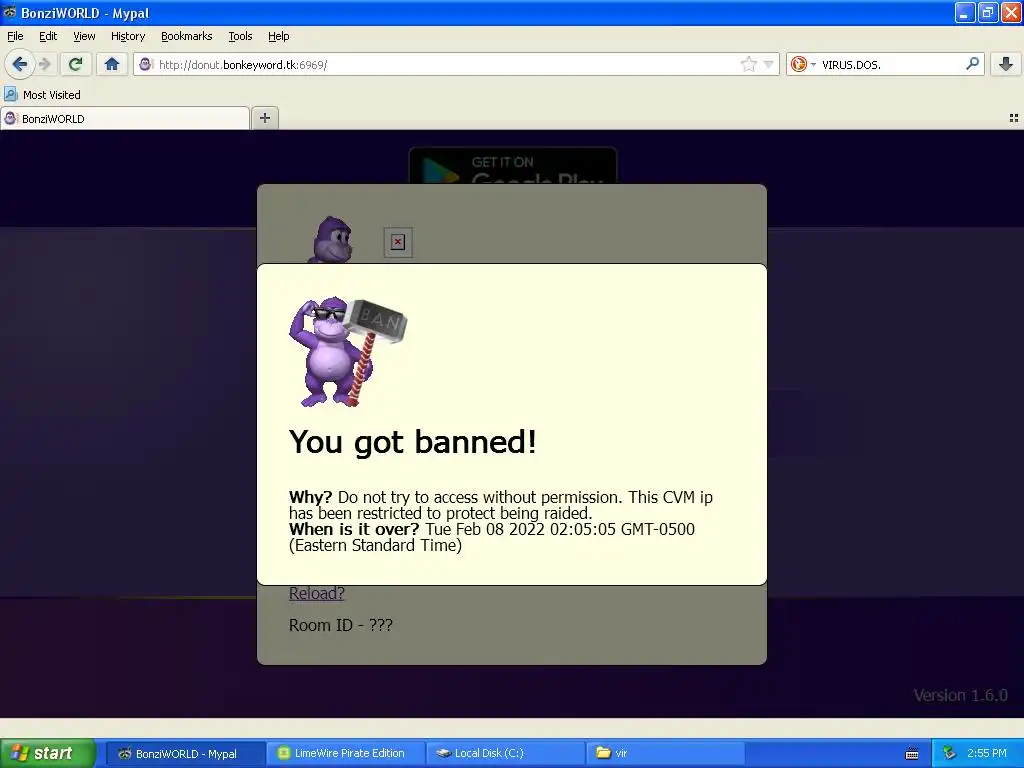1024x768 pixels.
Task: Open the Edit menu
Action: tap(48, 36)
